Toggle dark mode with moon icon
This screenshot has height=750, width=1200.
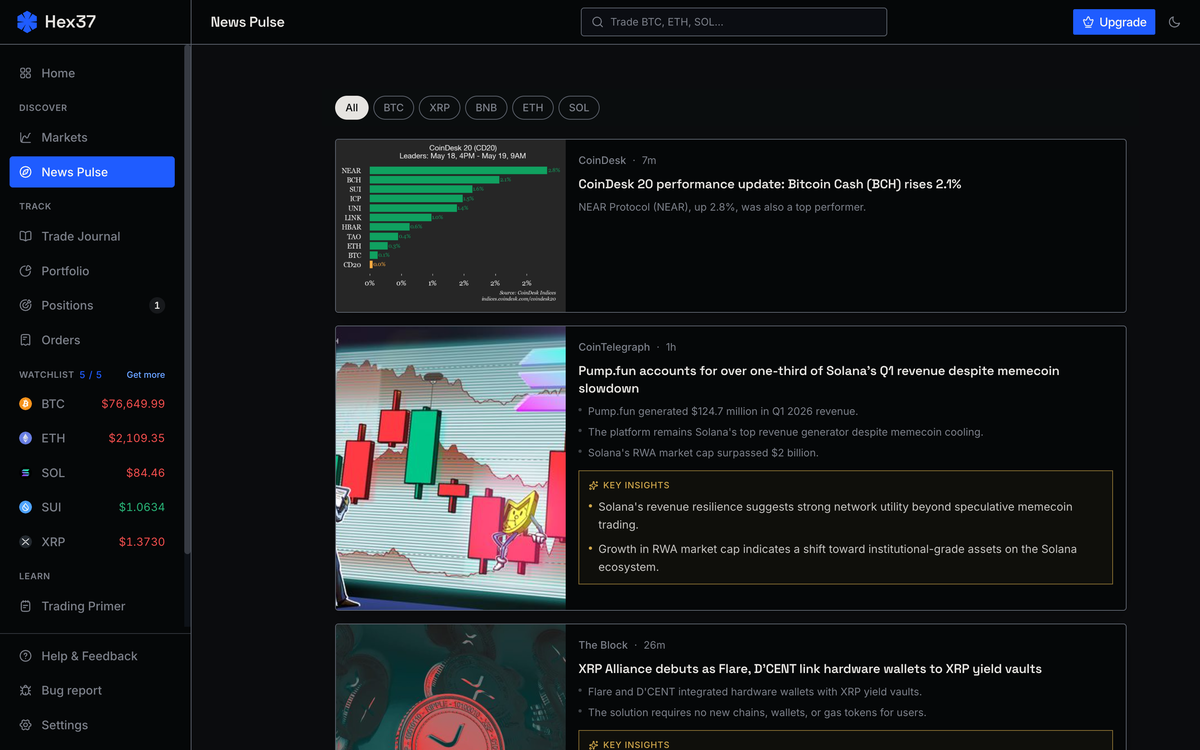pyautogui.click(x=1175, y=22)
